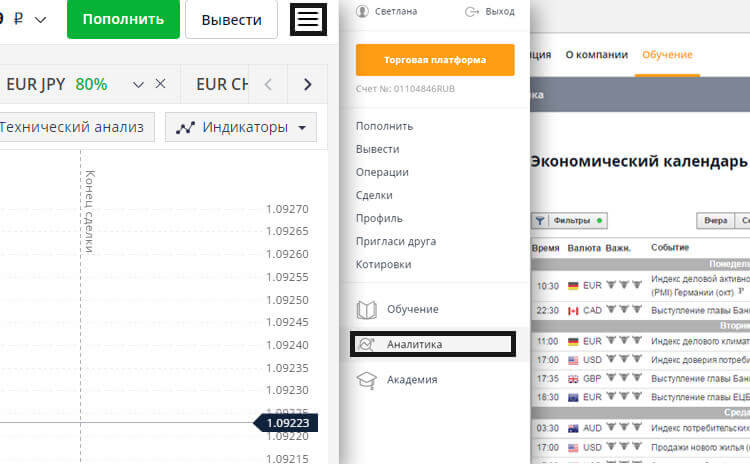This screenshot has height=464, width=750.
Task: Click 80% payout on EUR JPY tab
Action: (x=91, y=85)
